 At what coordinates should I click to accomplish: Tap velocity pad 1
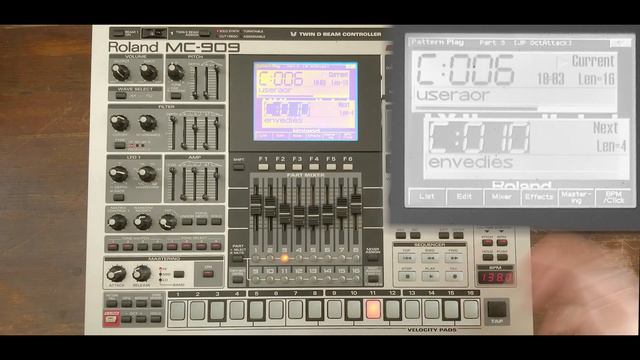click(x=178, y=310)
